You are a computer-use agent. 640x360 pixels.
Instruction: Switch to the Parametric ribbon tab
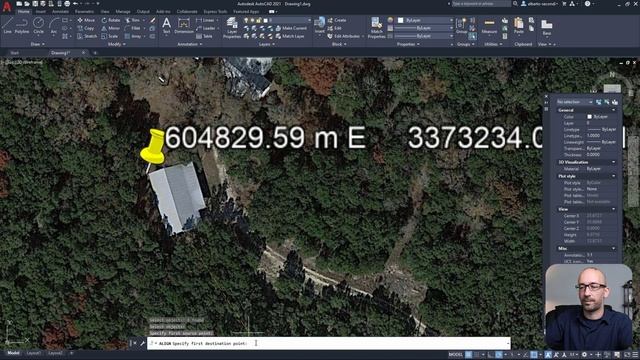point(84,12)
